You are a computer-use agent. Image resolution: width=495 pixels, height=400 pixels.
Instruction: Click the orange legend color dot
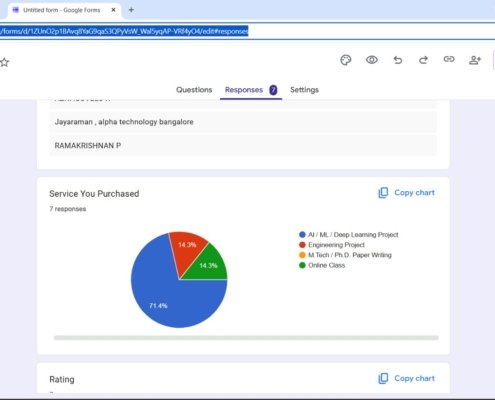(302, 255)
